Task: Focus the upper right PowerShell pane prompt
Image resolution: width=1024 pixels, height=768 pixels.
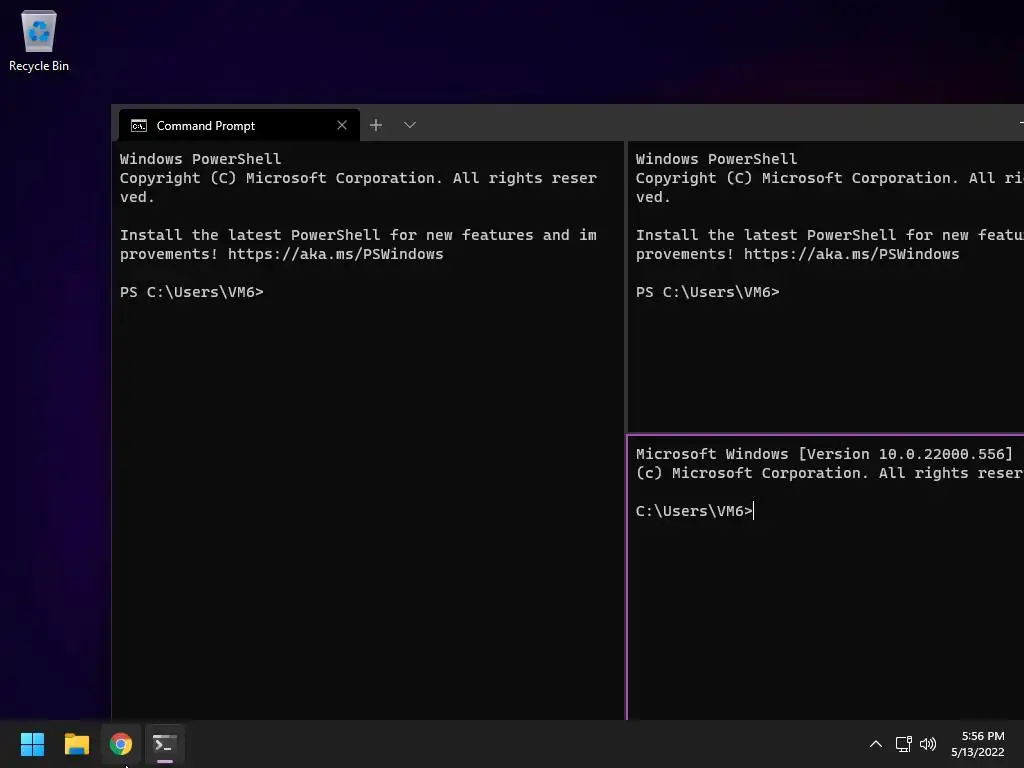Action: [708, 292]
